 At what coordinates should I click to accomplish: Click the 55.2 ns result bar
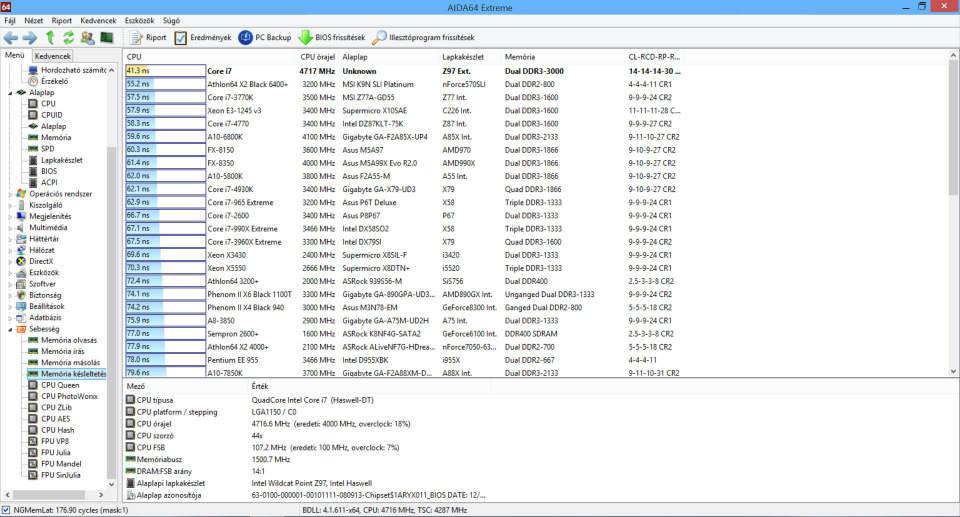coord(165,84)
